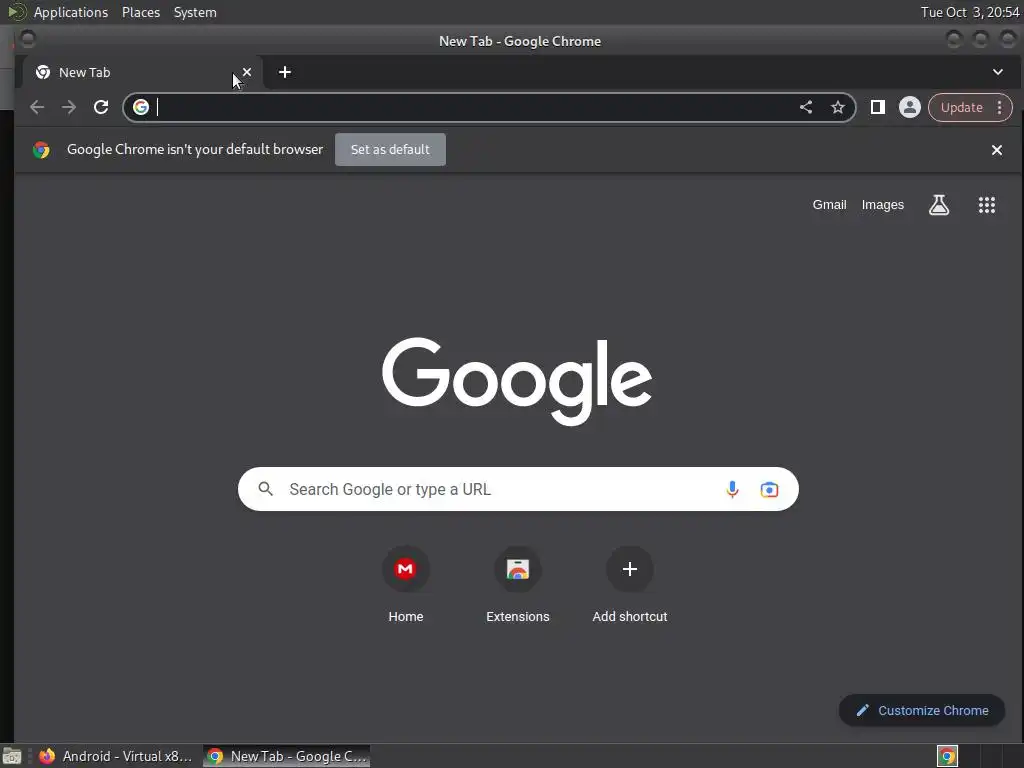Click the Chrome icon in the system tray

[947, 756]
